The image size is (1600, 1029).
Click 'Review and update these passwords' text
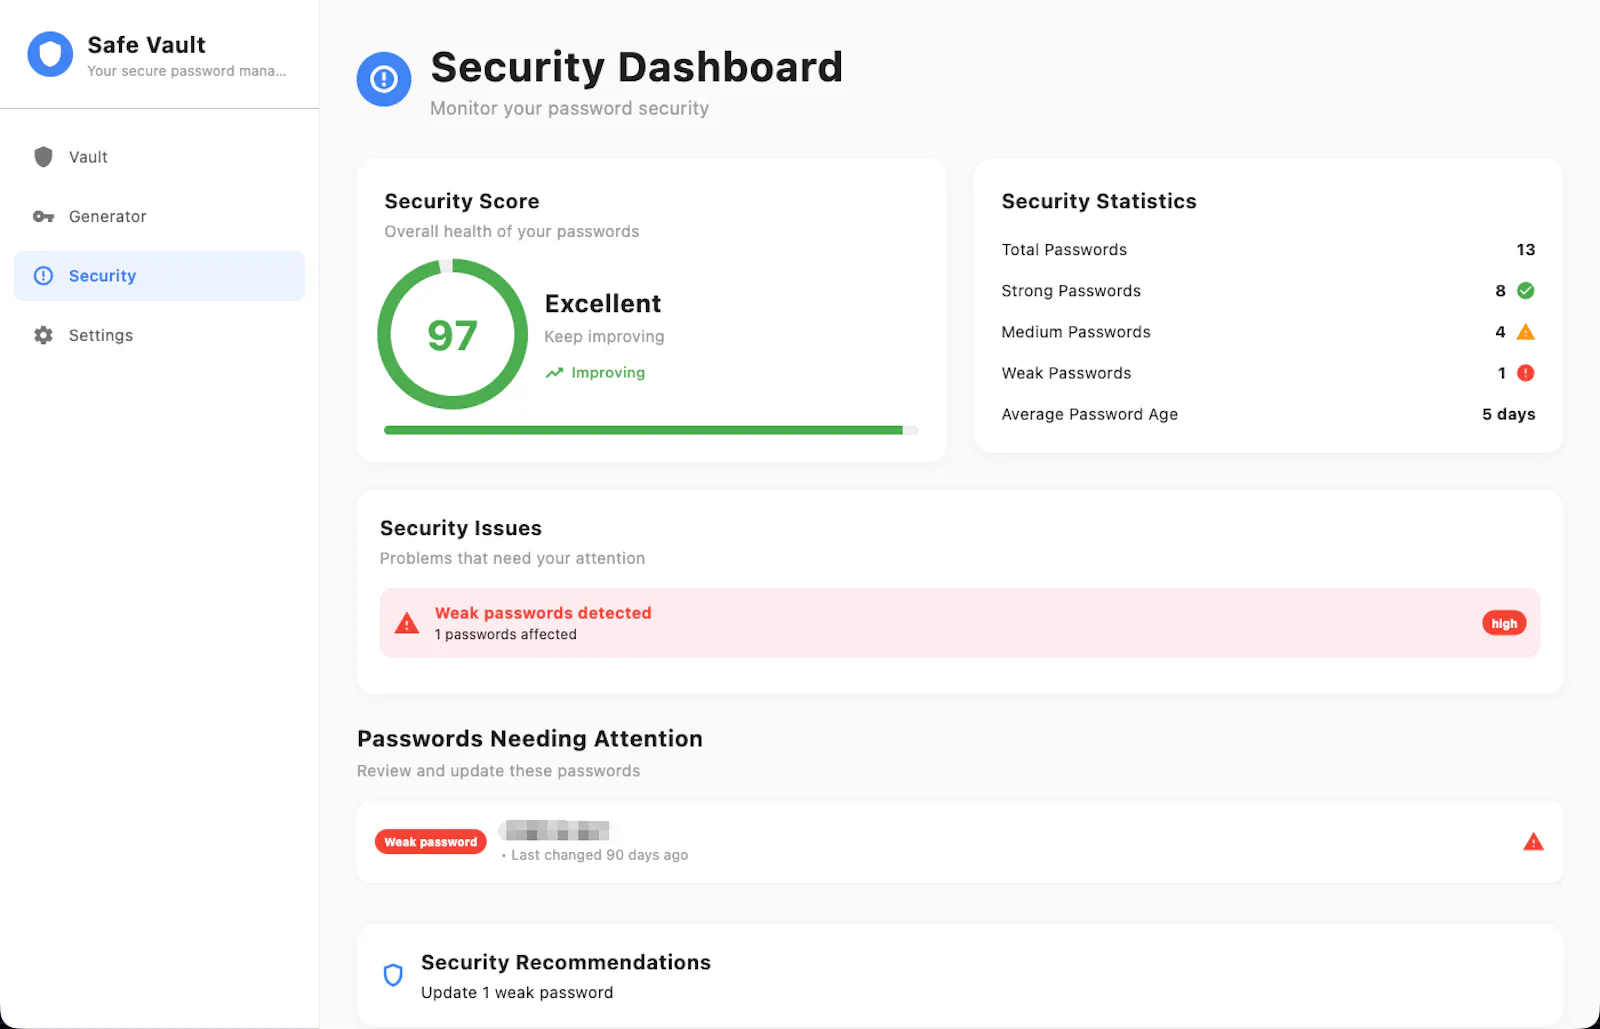pos(498,771)
